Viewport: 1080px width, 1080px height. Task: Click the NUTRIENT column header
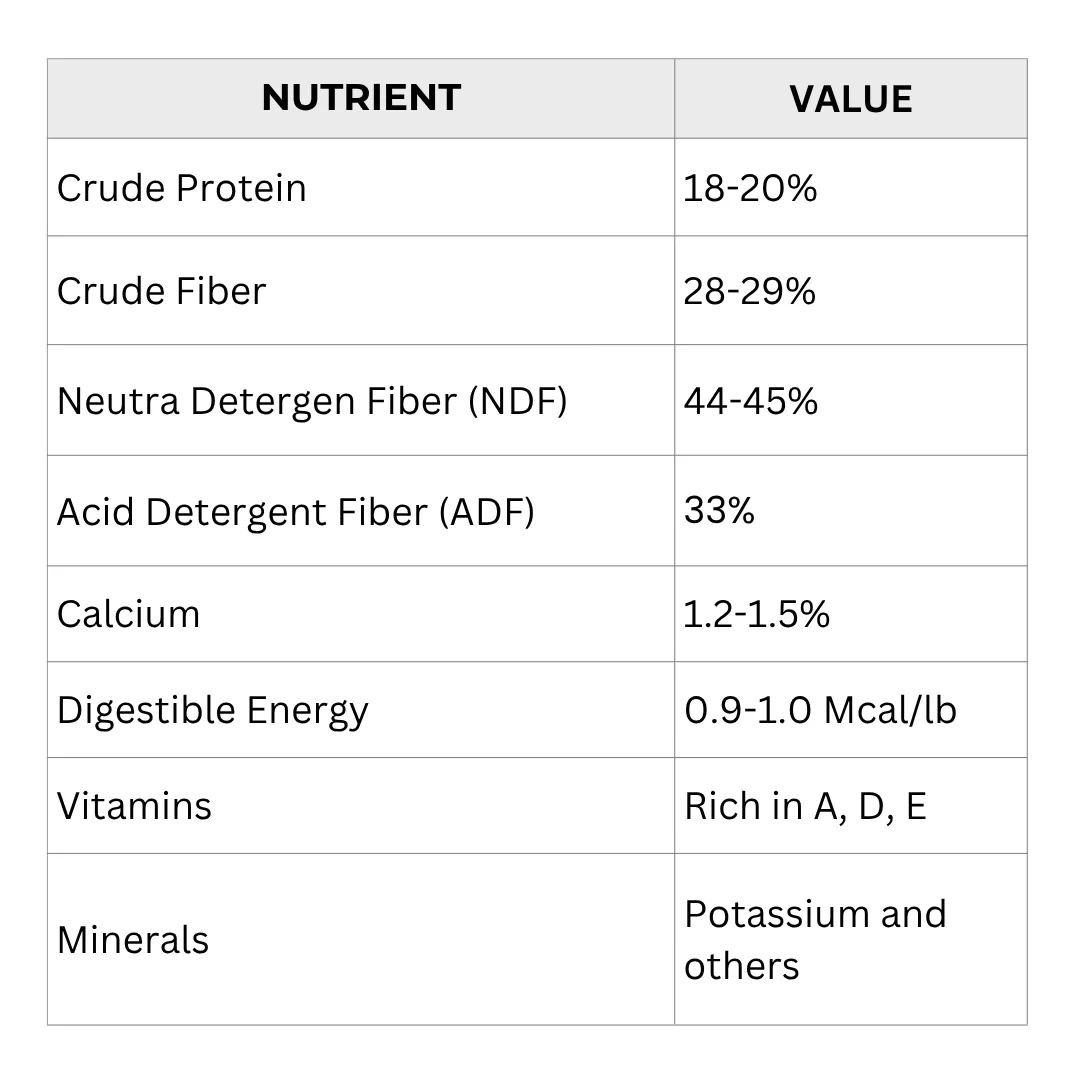[x=361, y=98]
